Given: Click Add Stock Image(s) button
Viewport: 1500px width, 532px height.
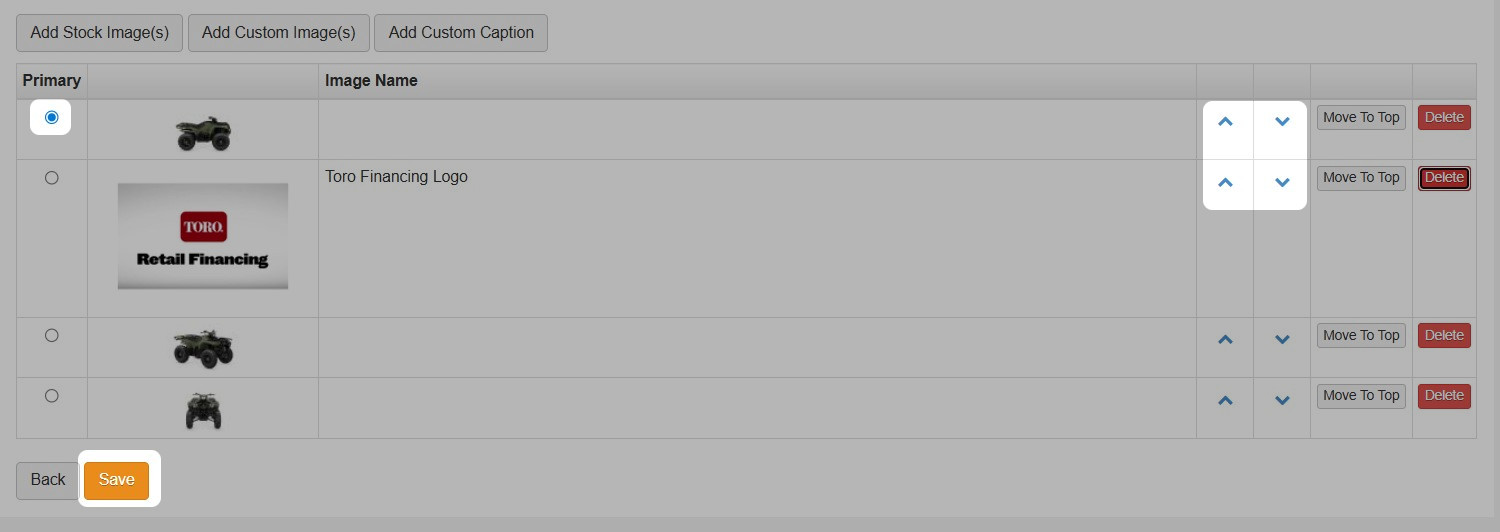Looking at the screenshot, I should coord(100,33).
